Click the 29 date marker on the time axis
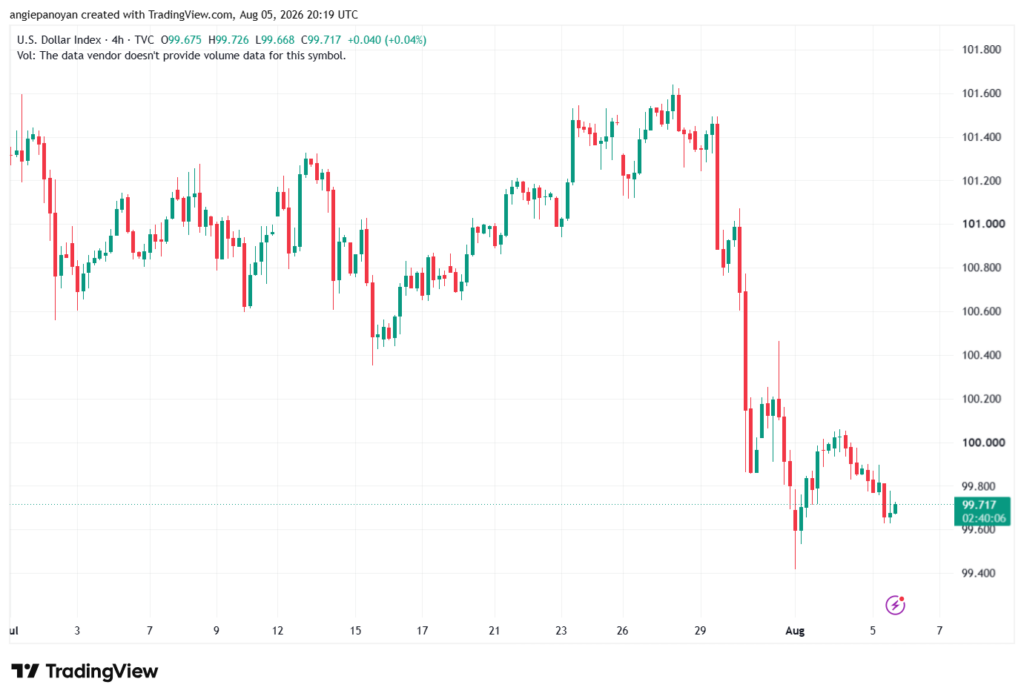The width and height of the screenshot is (1024, 699). 700,630
